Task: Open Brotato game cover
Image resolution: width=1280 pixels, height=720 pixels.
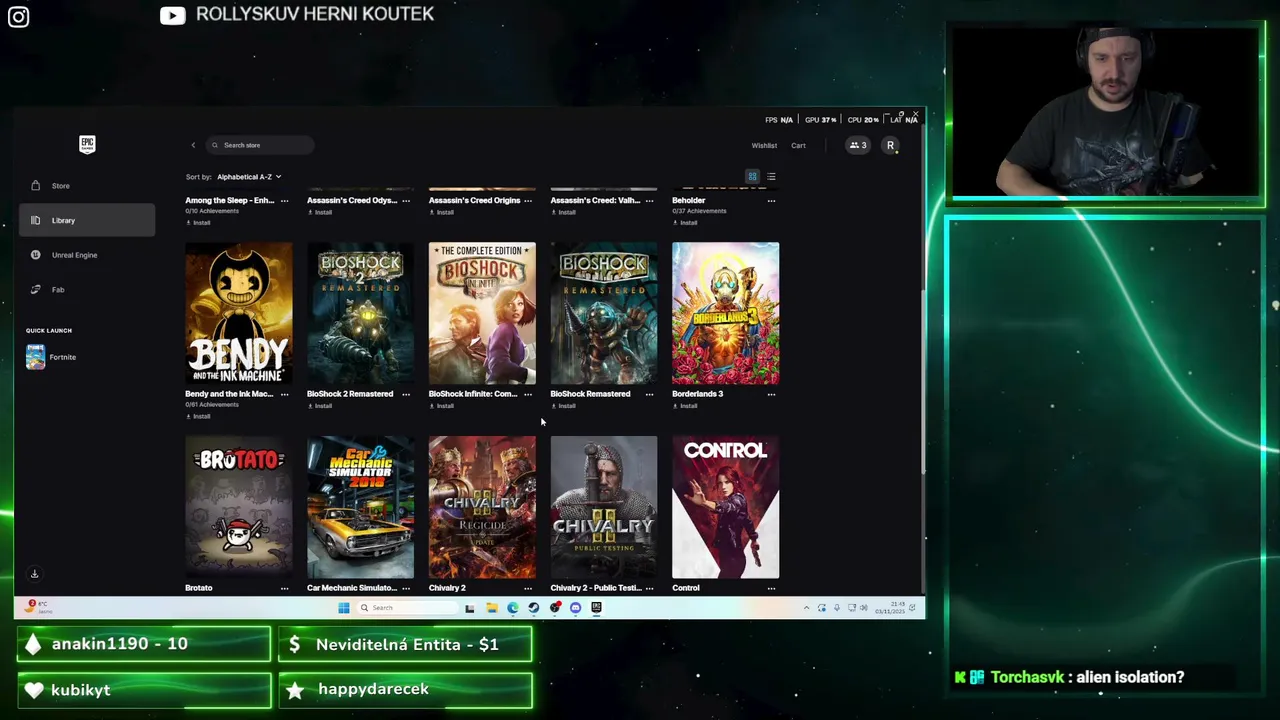Action: click(239, 507)
